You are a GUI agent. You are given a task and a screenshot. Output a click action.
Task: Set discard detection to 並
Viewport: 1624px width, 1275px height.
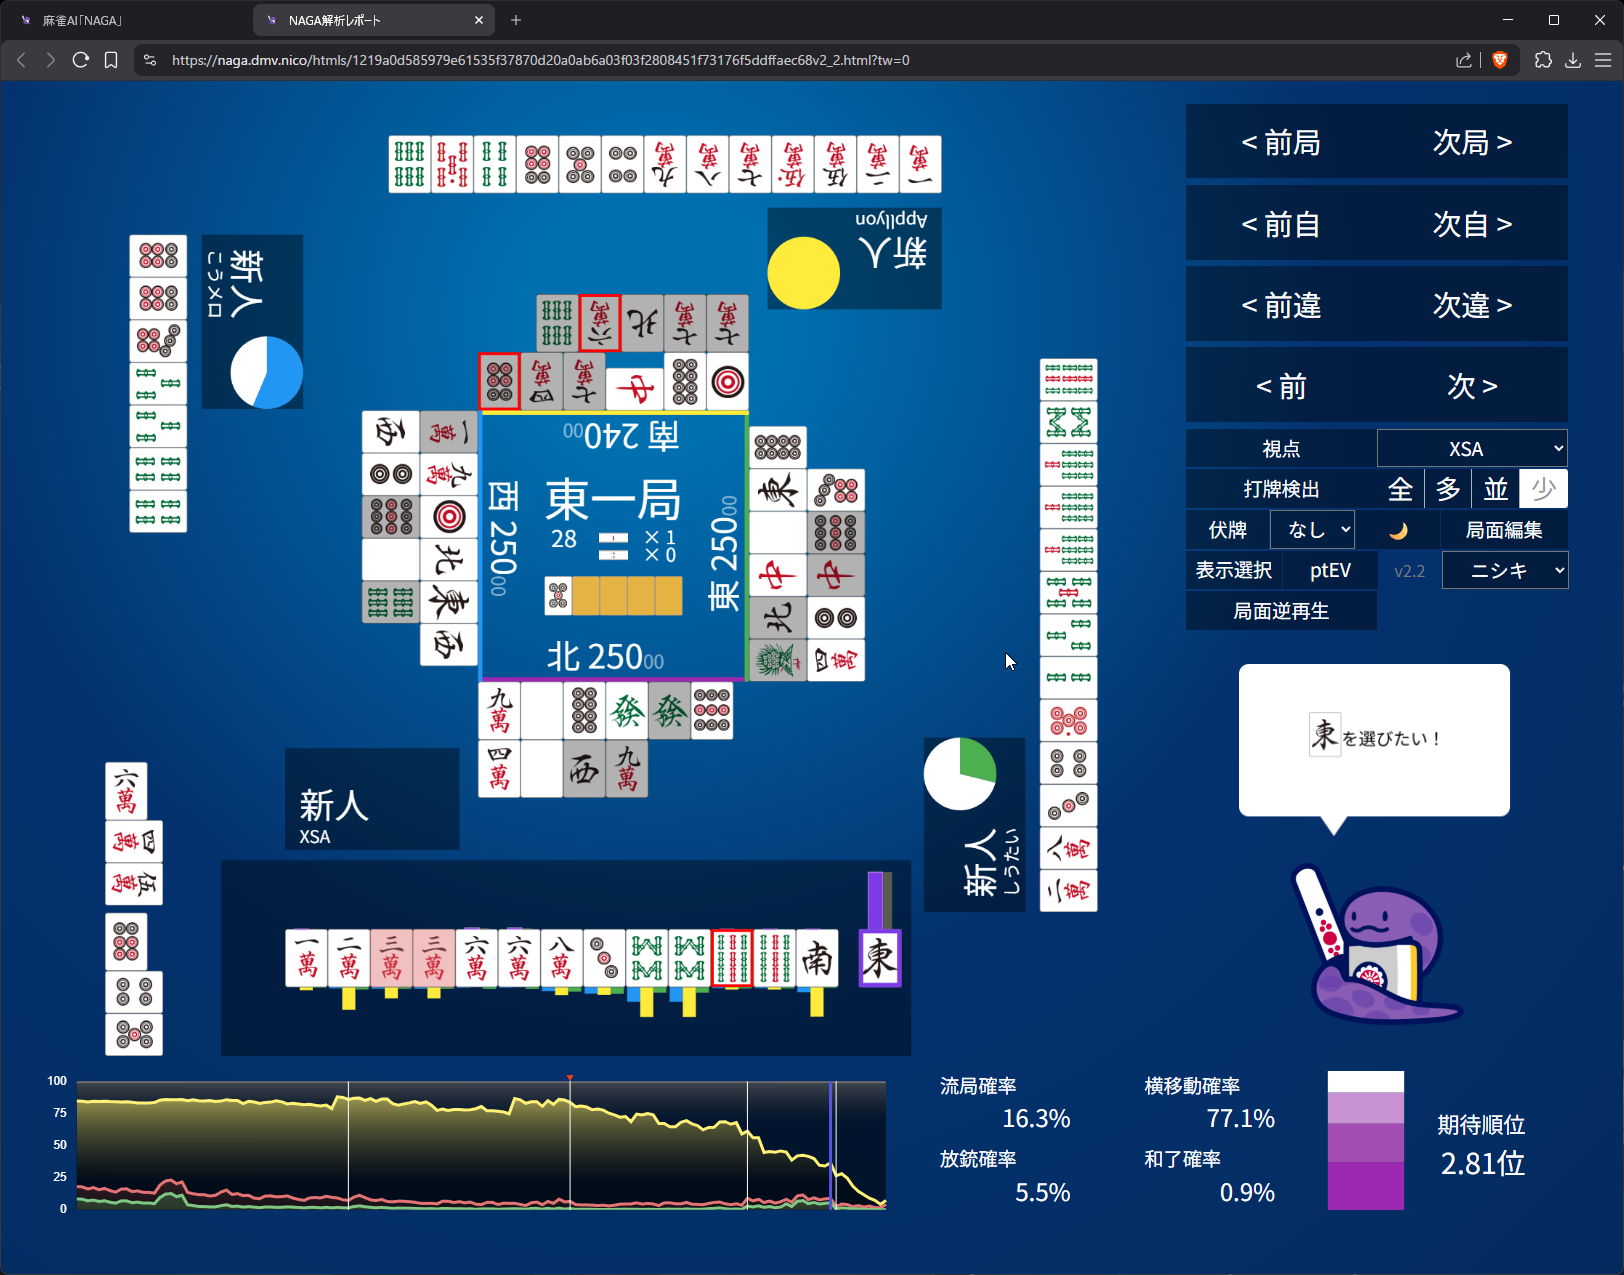tap(1496, 489)
